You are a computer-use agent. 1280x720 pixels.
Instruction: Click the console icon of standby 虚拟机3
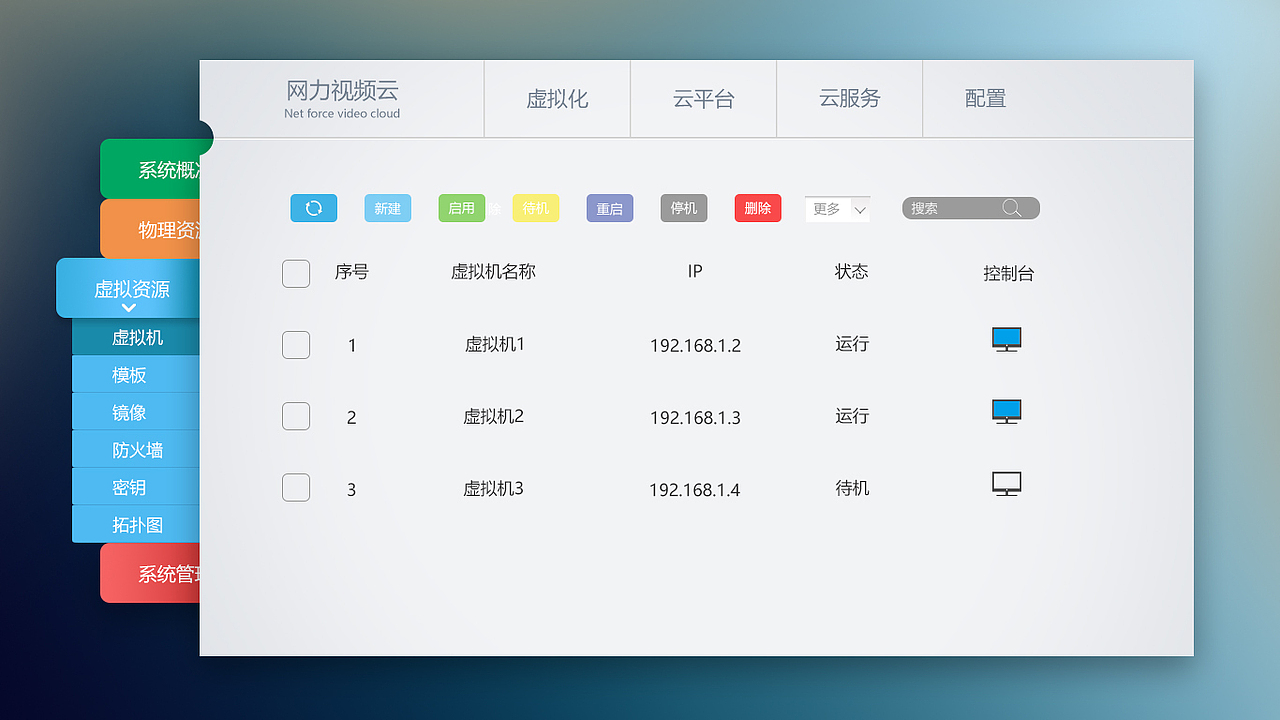[1006, 483]
